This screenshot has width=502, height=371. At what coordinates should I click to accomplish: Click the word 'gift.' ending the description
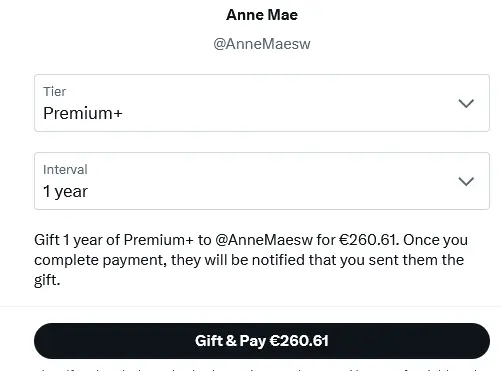tap(47, 280)
